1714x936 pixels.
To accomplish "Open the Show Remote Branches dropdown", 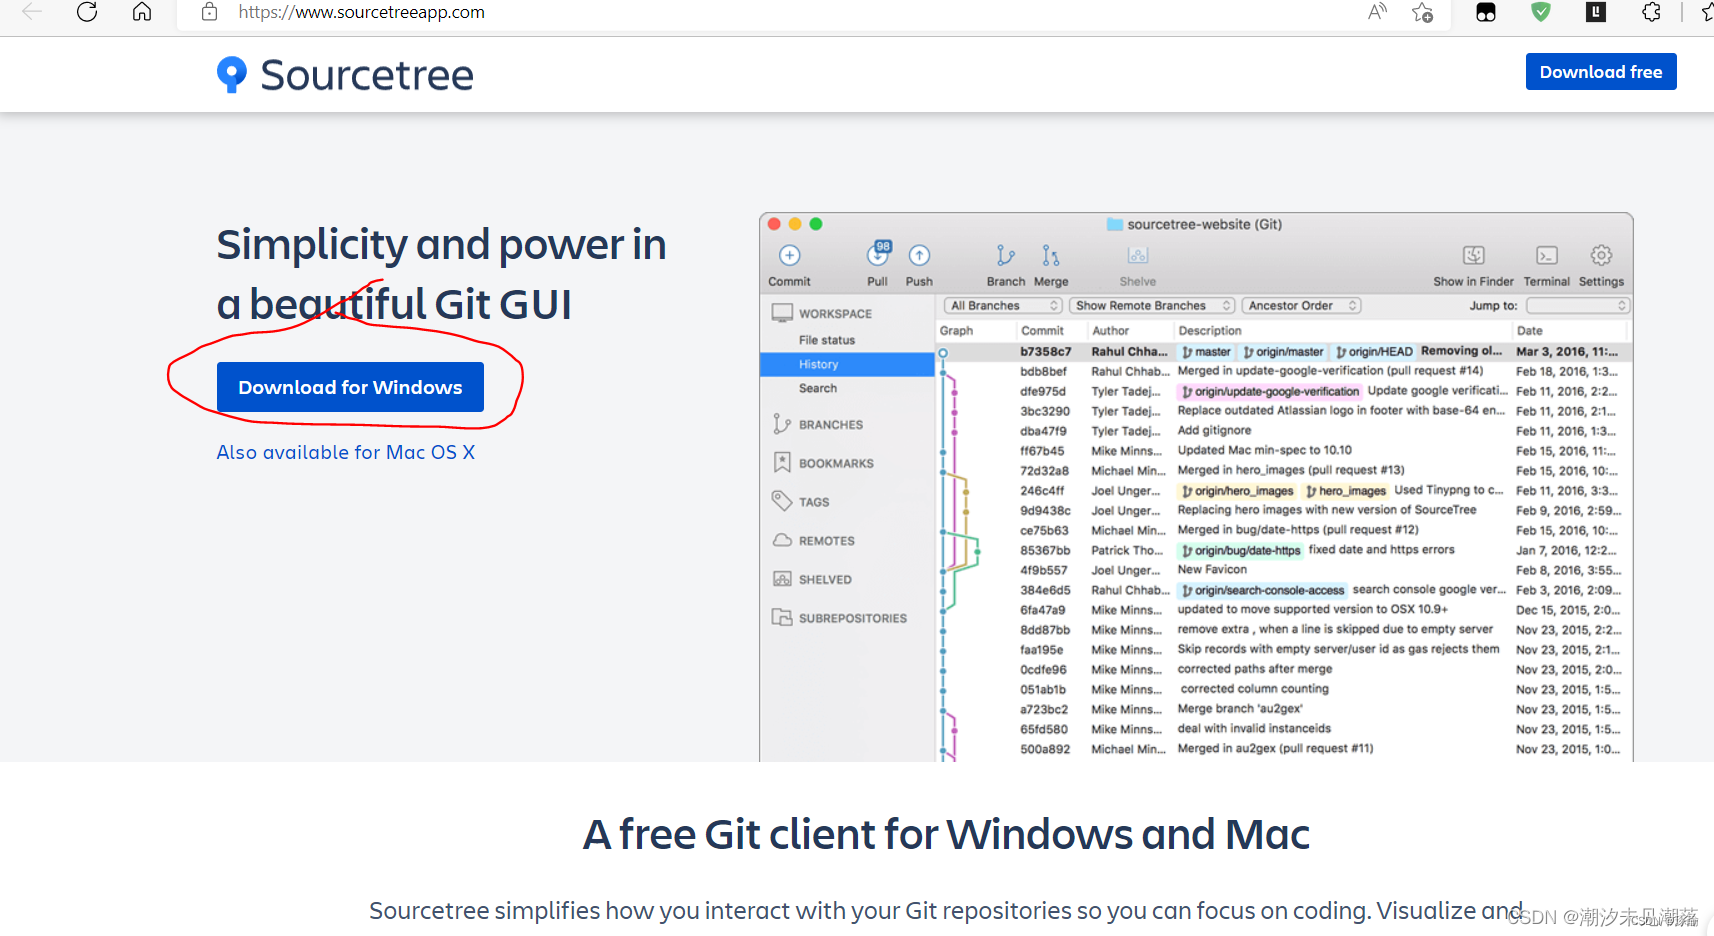I will (x=1153, y=306).
